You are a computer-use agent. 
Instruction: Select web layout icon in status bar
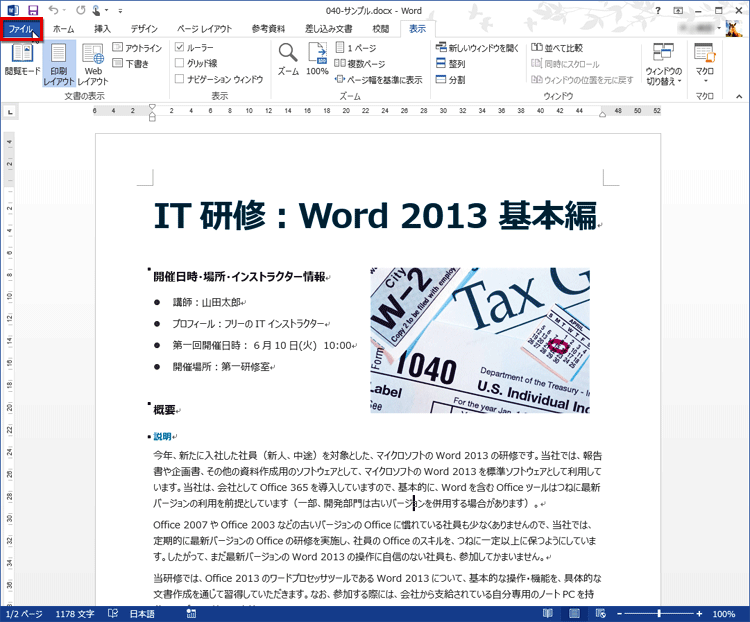pos(601,613)
